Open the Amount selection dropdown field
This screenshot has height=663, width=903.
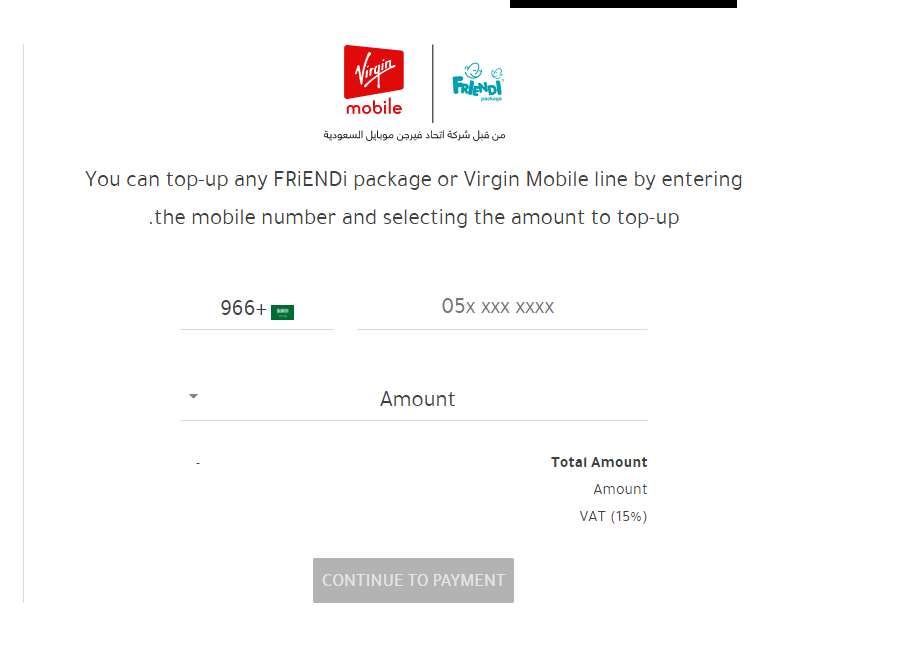413,399
